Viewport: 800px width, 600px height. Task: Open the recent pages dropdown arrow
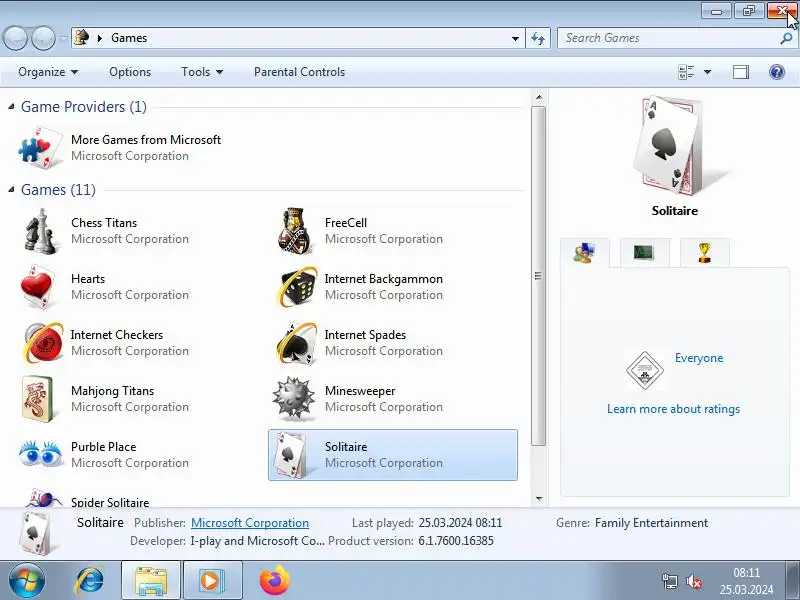pos(63,38)
